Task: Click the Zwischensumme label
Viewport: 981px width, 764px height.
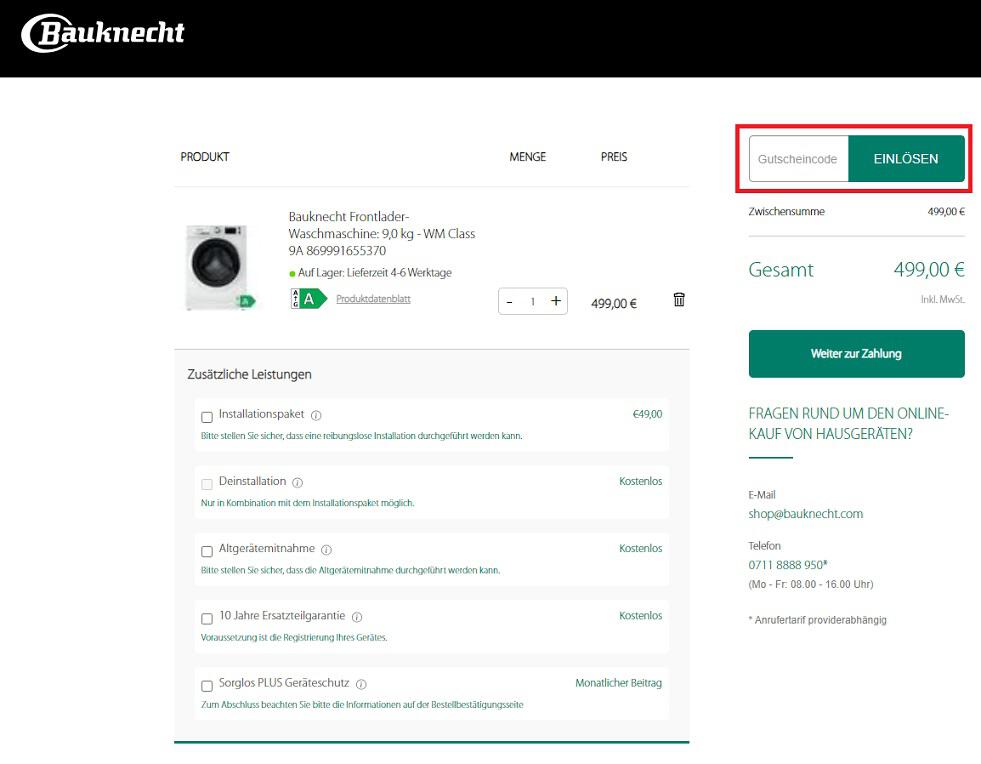Action: (x=786, y=211)
